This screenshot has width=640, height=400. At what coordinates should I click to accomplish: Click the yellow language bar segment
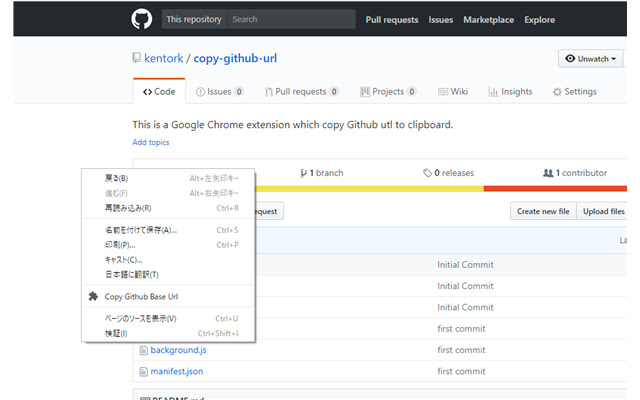click(x=369, y=189)
